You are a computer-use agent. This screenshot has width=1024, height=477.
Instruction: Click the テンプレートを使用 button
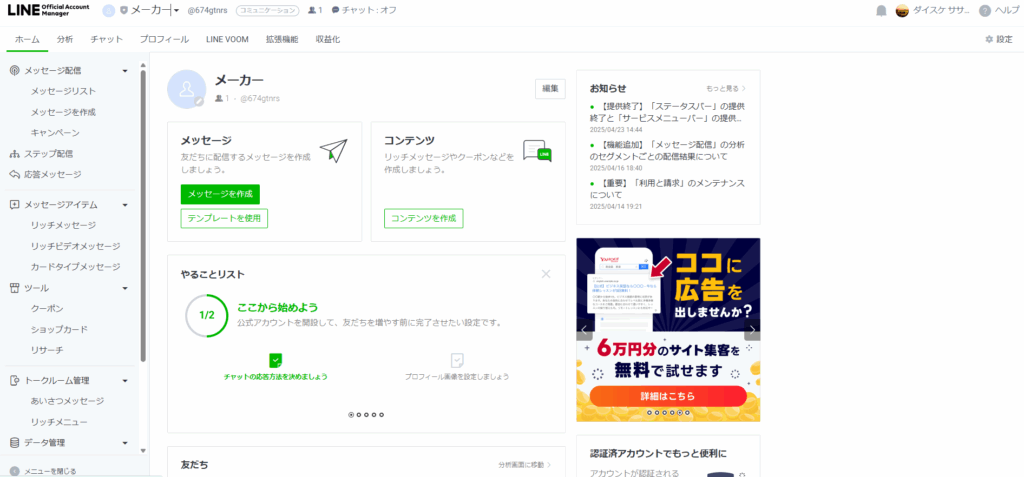coord(224,218)
